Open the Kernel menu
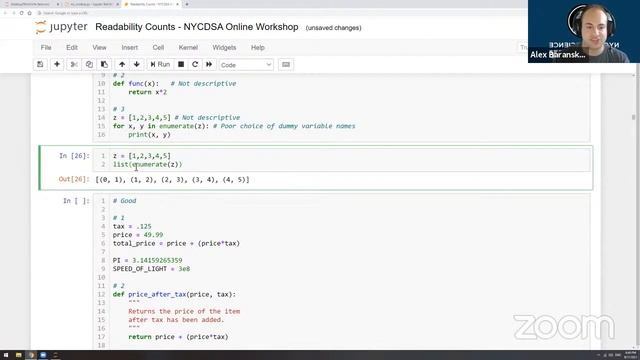640x360 pixels. (x=188, y=47)
